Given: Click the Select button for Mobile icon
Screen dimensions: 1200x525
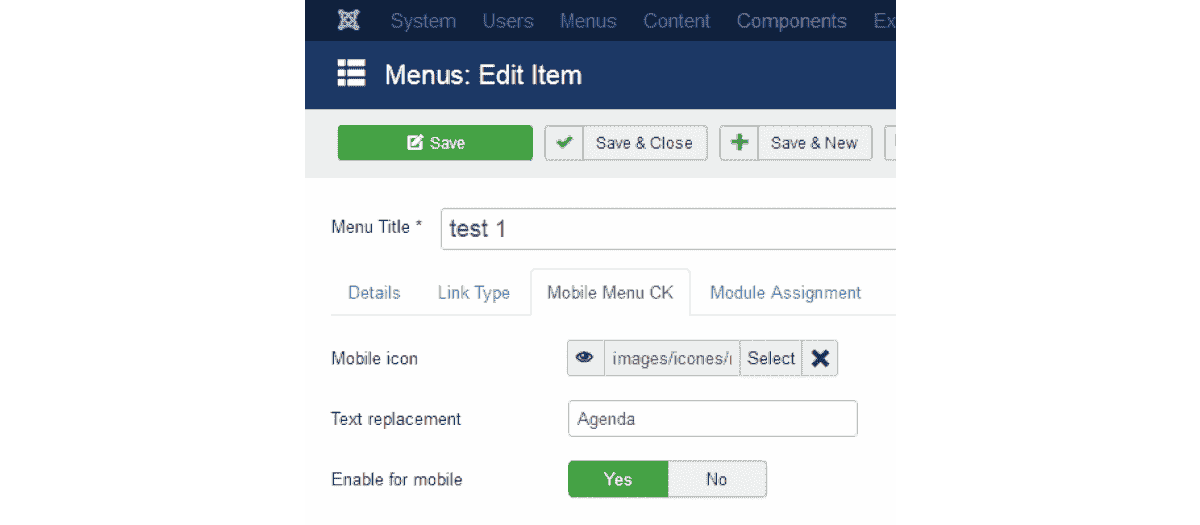Looking at the screenshot, I should point(771,358).
